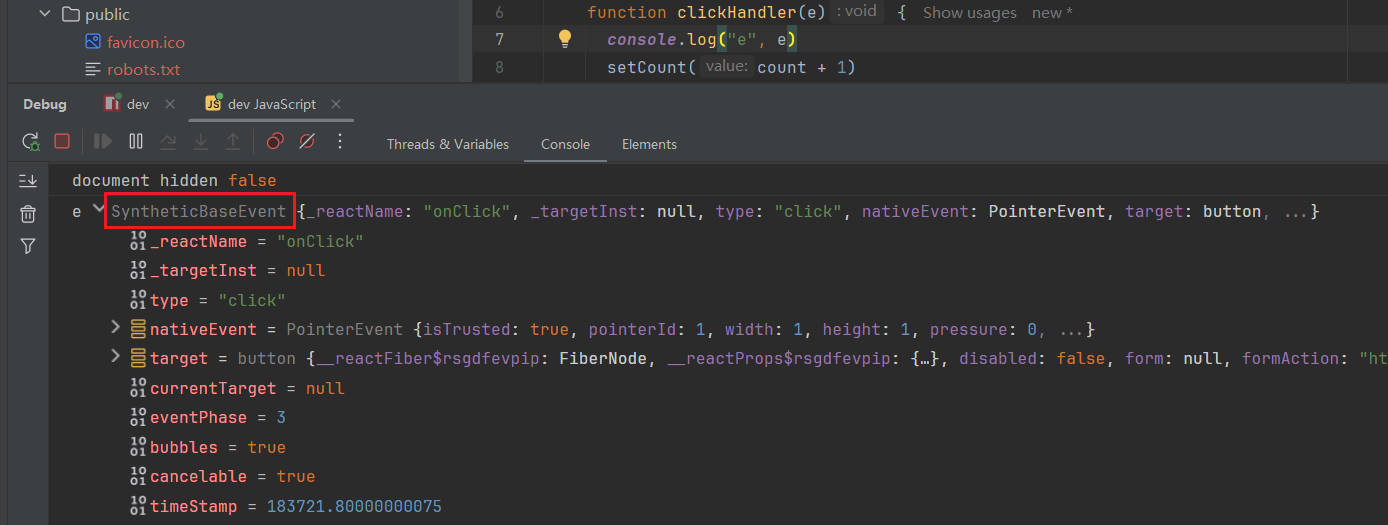This screenshot has width=1388, height=525.
Task: Click line number 6 in gutter
Action: (x=500, y=12)
